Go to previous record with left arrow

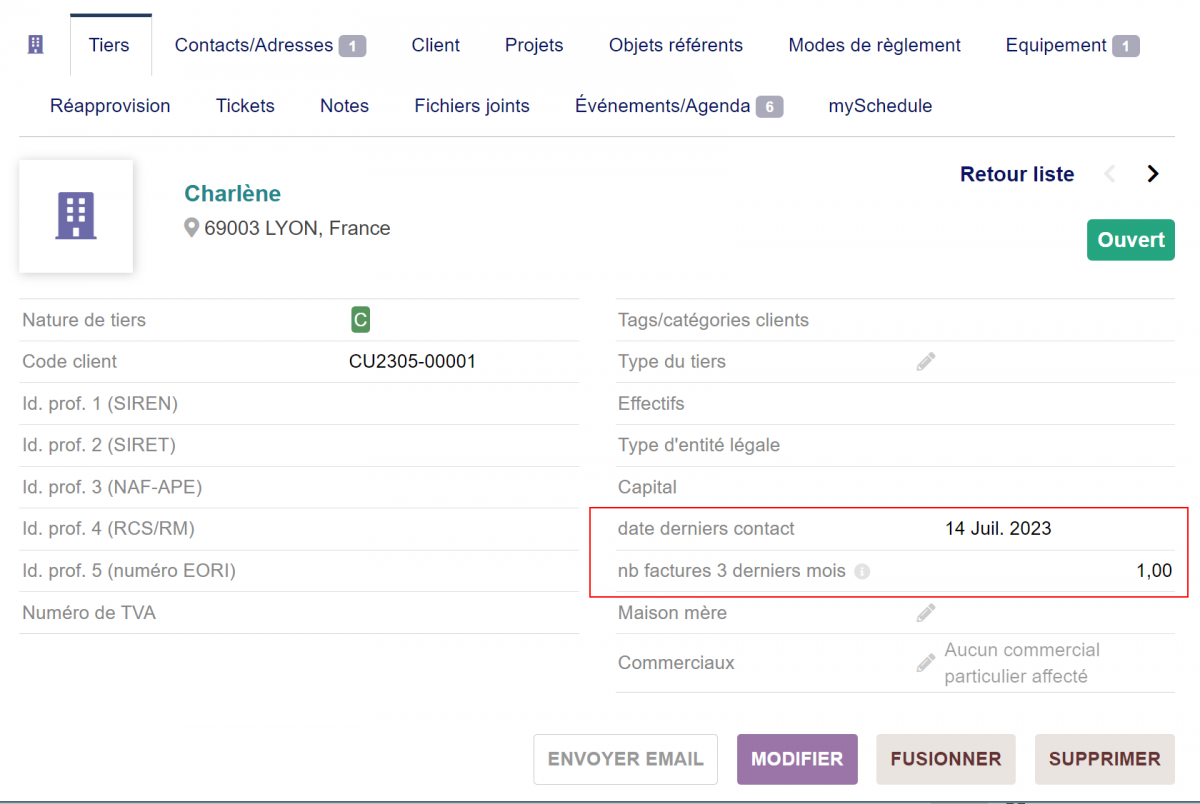1110,174
